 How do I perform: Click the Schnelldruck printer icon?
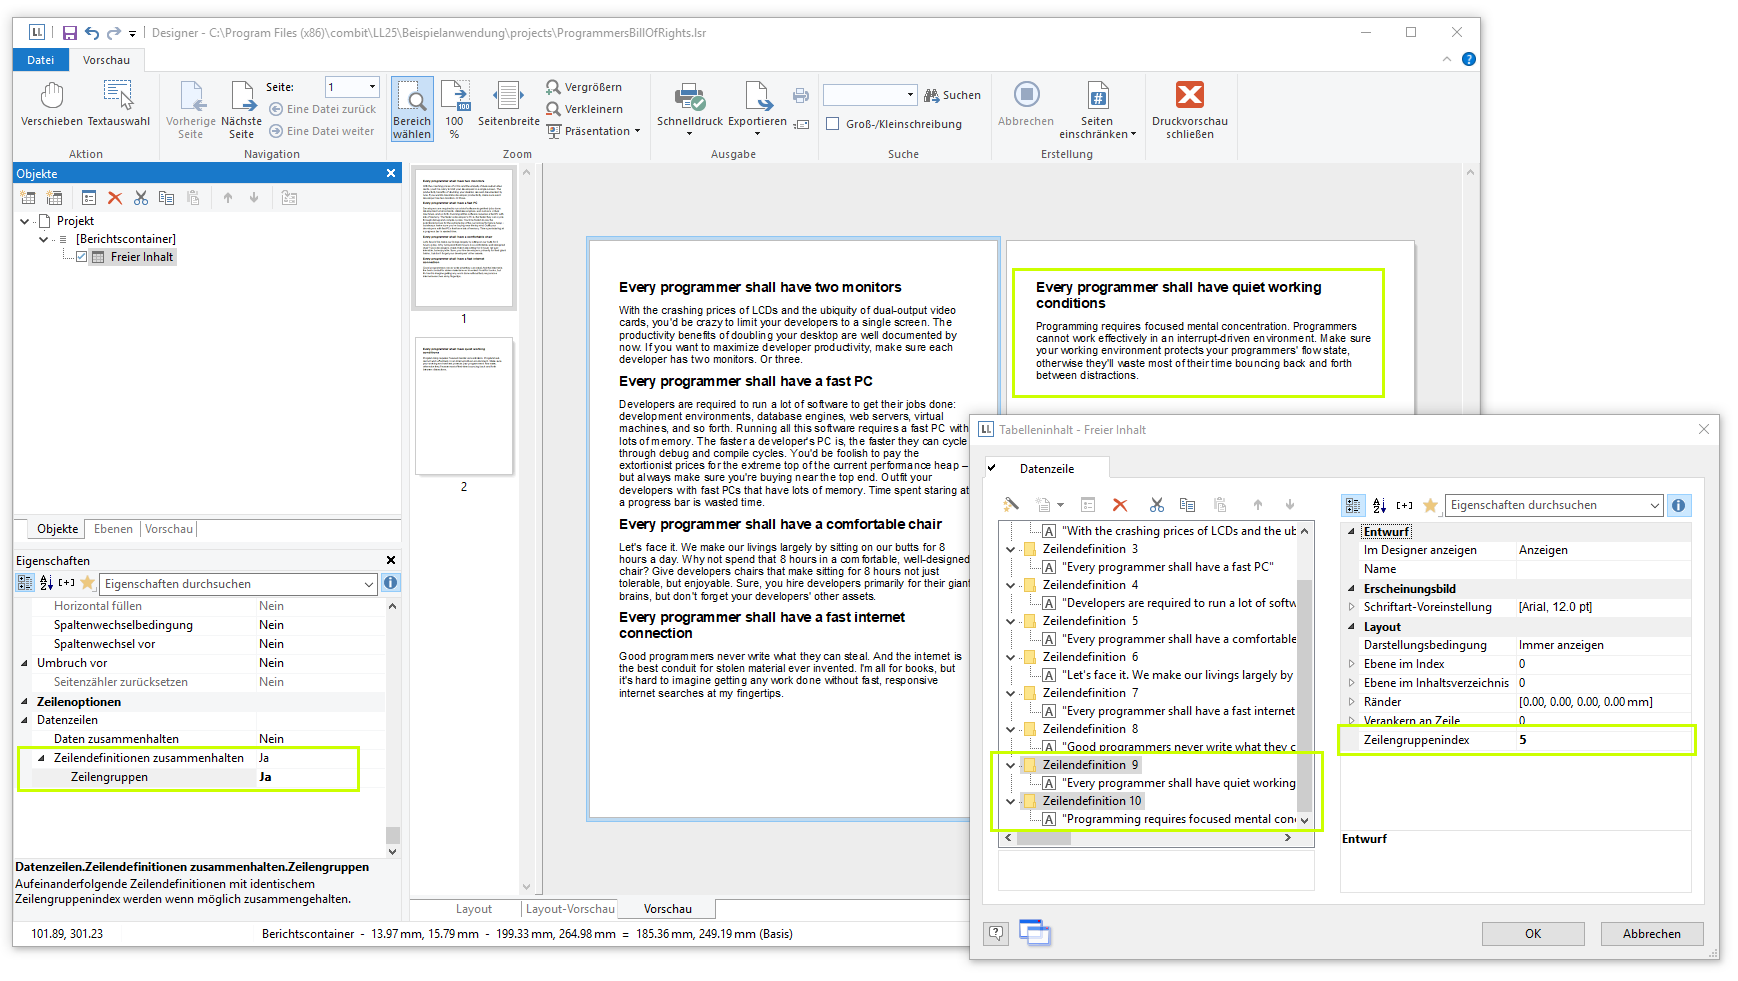click(x=689, y=97)
